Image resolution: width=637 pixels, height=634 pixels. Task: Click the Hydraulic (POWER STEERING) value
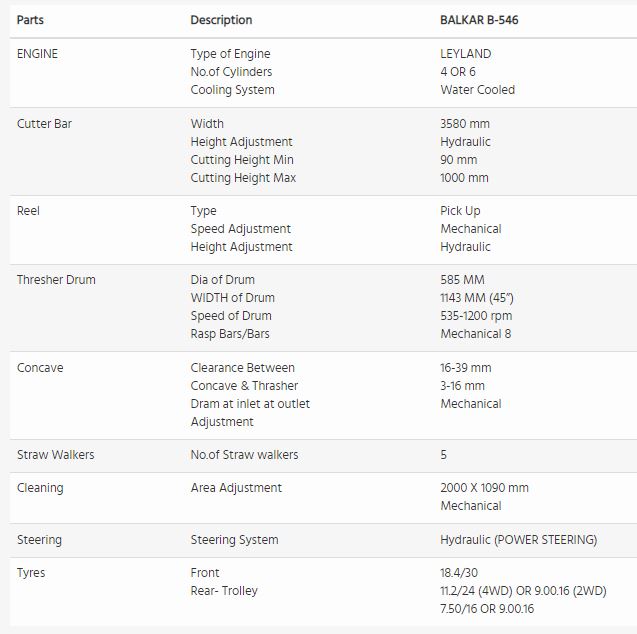point(518,540)
